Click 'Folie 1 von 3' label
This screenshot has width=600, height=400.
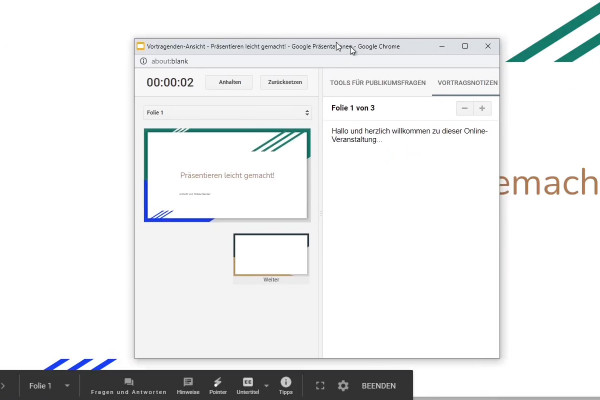pyautogui.click(x=353, y=108)
